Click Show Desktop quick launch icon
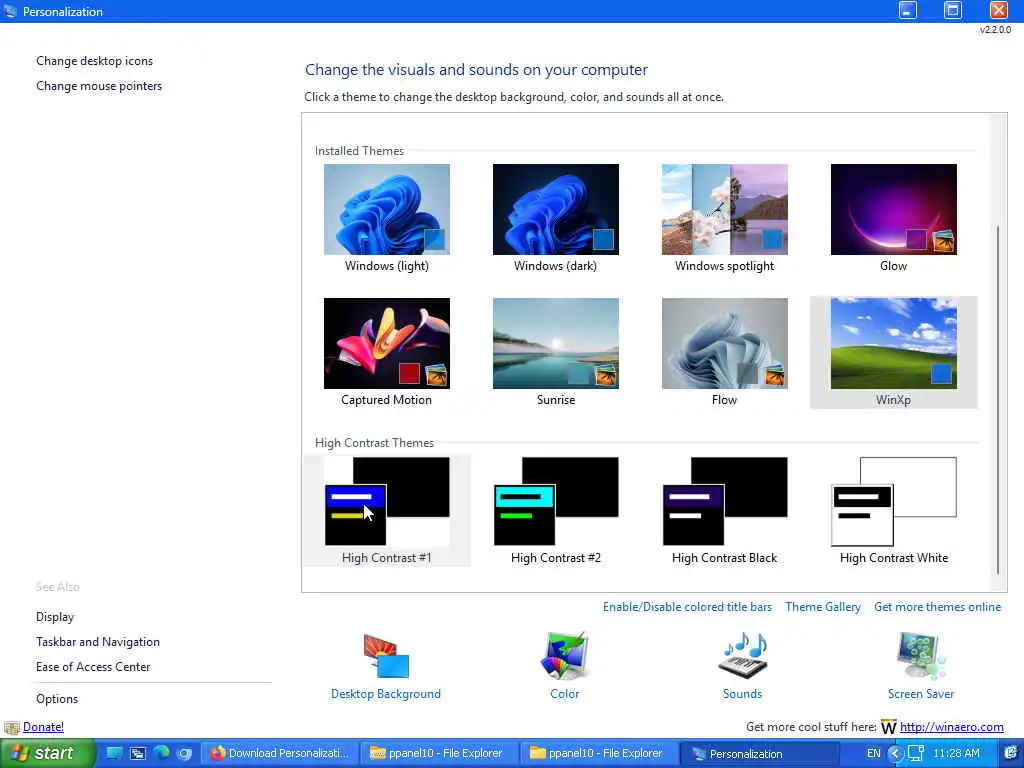 (x=114, y=754)
